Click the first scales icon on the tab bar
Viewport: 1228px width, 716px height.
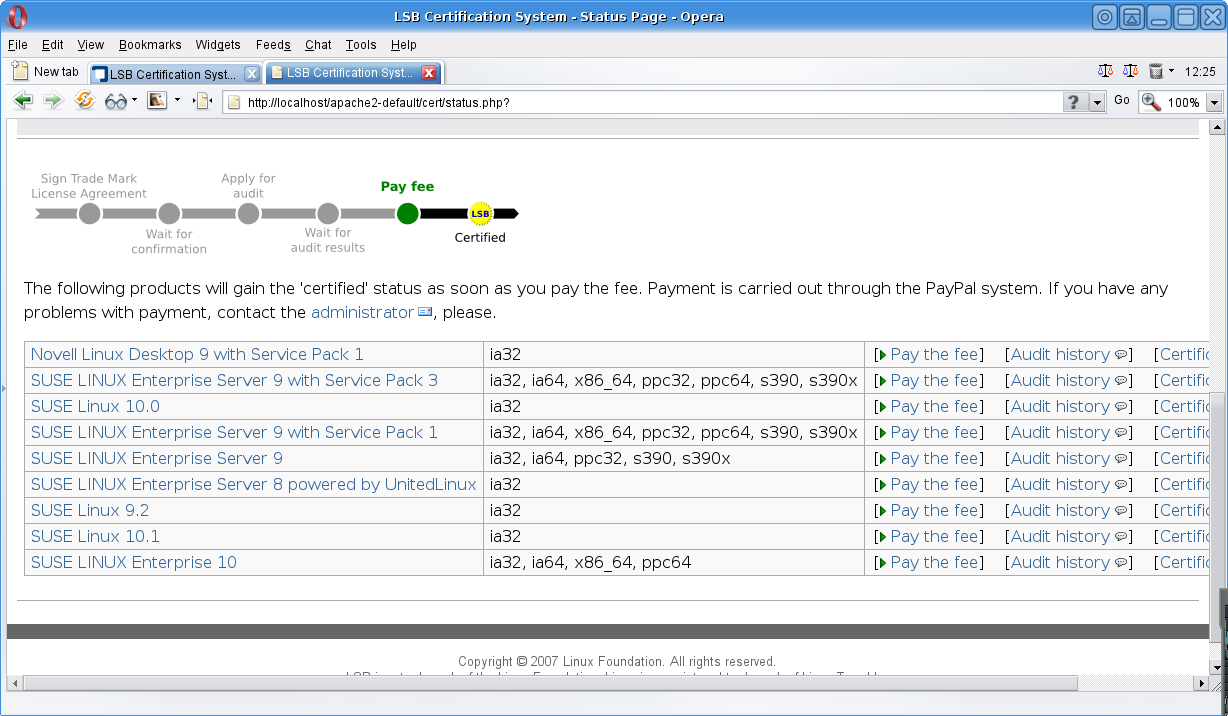point(1105,72)
